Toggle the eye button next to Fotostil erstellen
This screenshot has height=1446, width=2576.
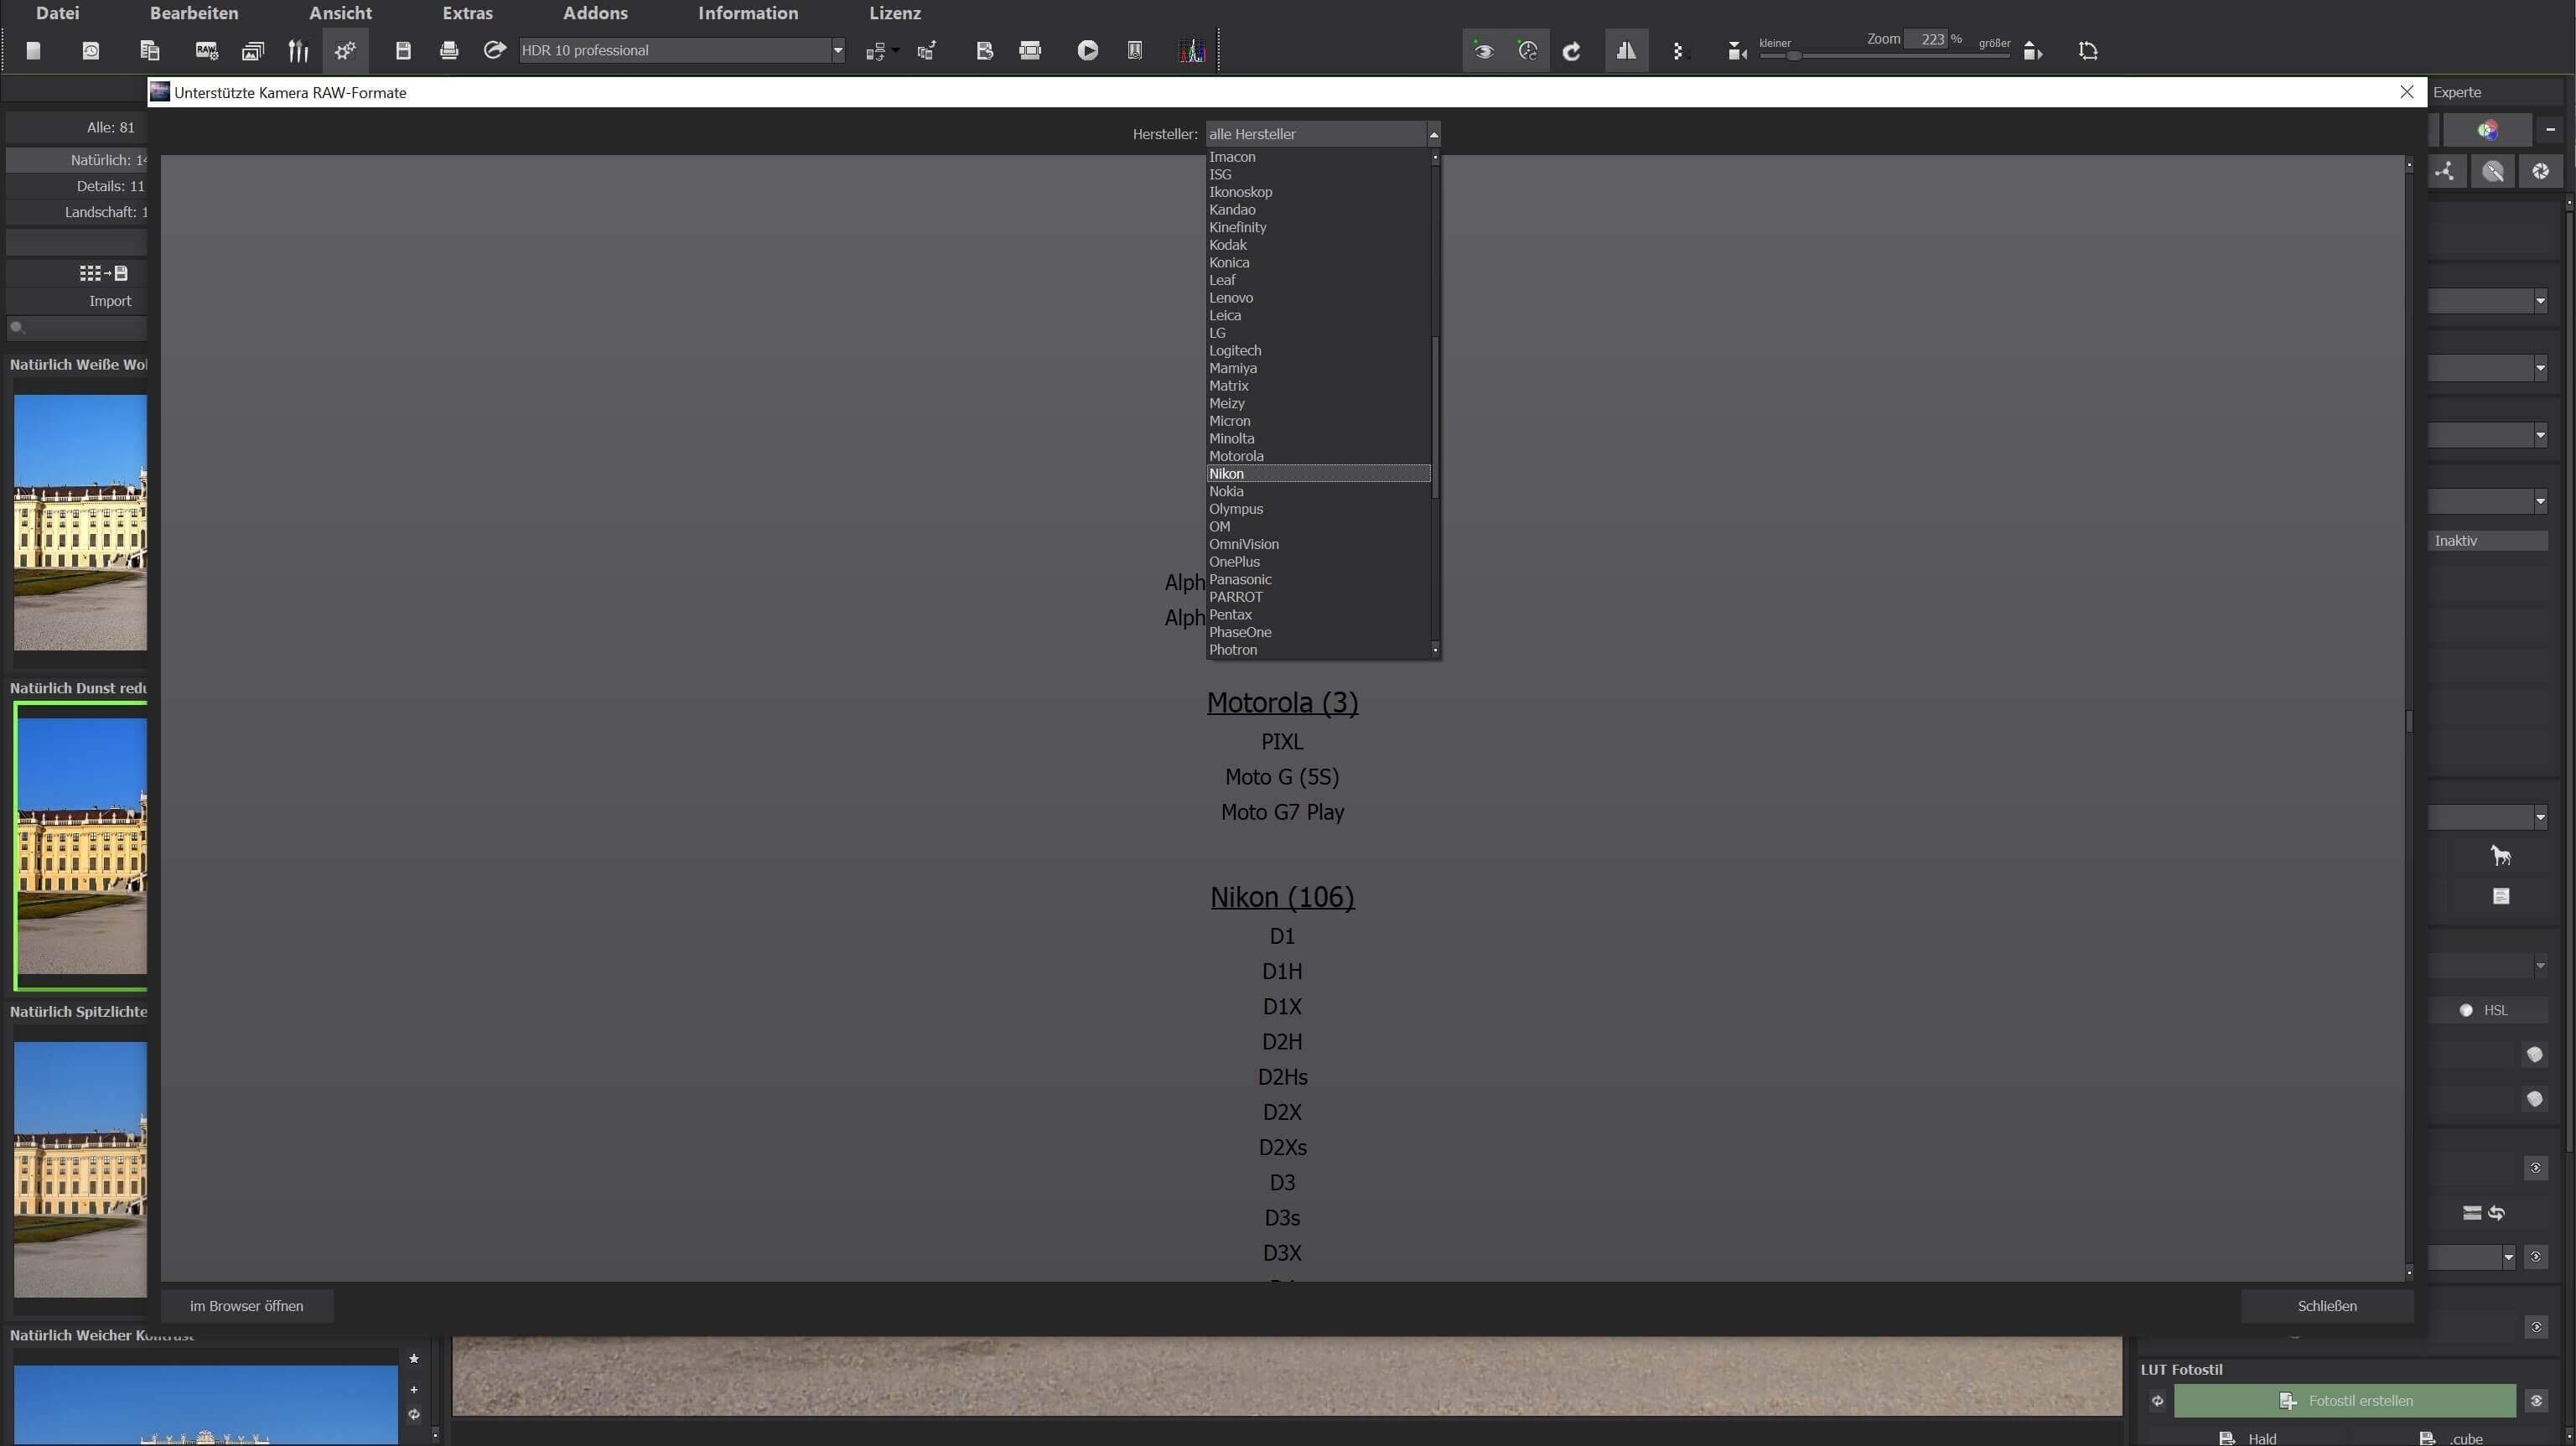coord(2536,1401)
